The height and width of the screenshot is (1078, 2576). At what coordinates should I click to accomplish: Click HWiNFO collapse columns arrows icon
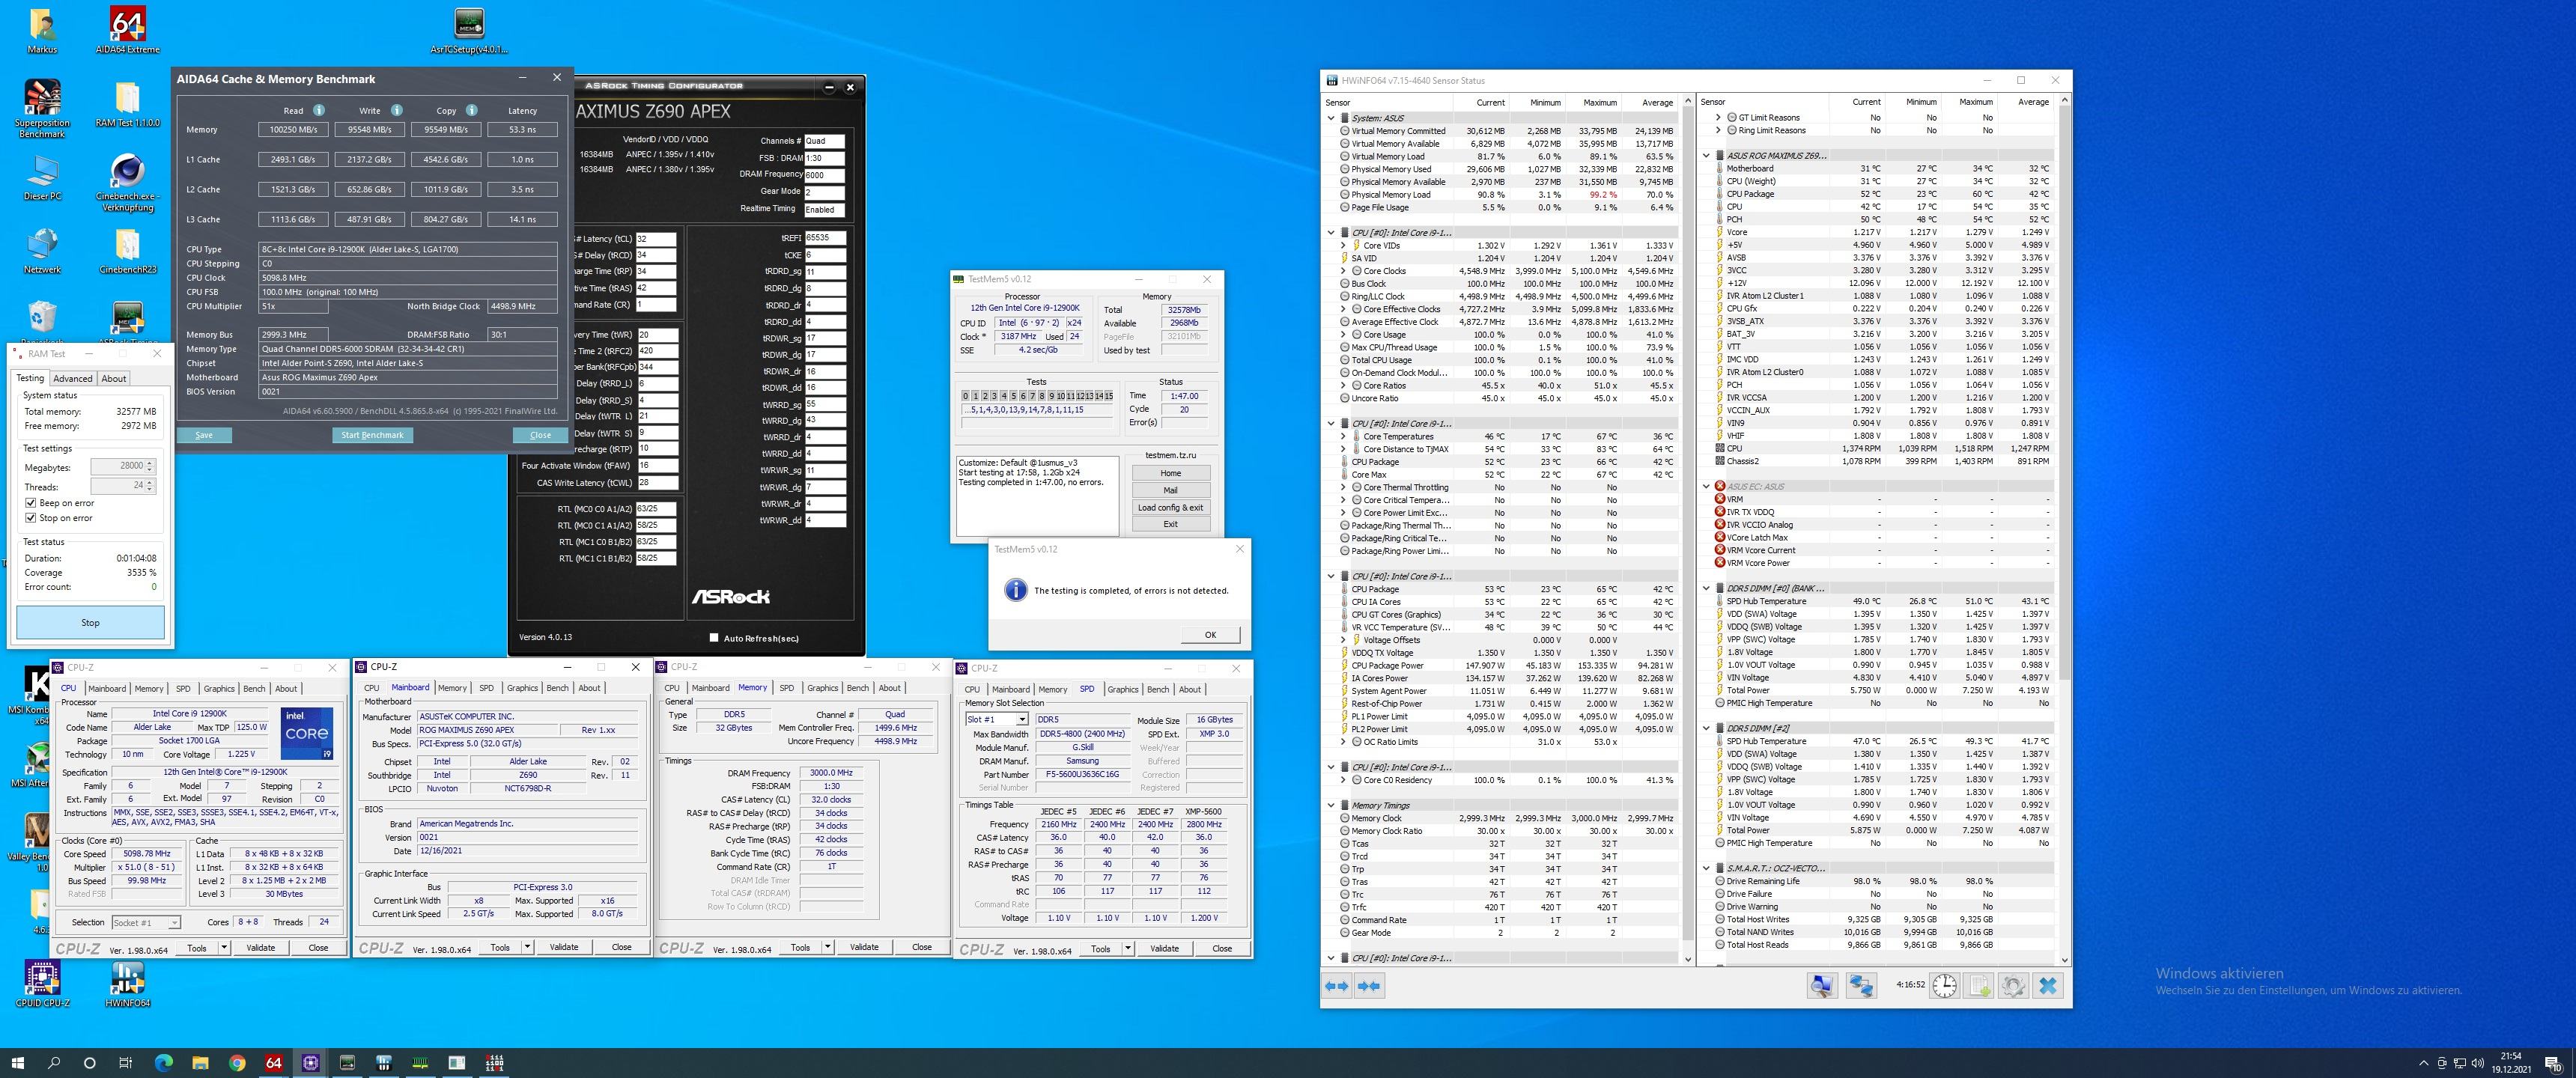pos(1369,986)
